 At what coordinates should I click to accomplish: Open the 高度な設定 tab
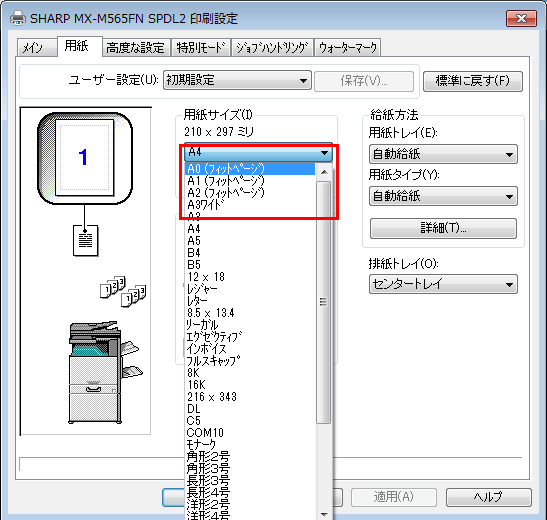pos(136,47)
